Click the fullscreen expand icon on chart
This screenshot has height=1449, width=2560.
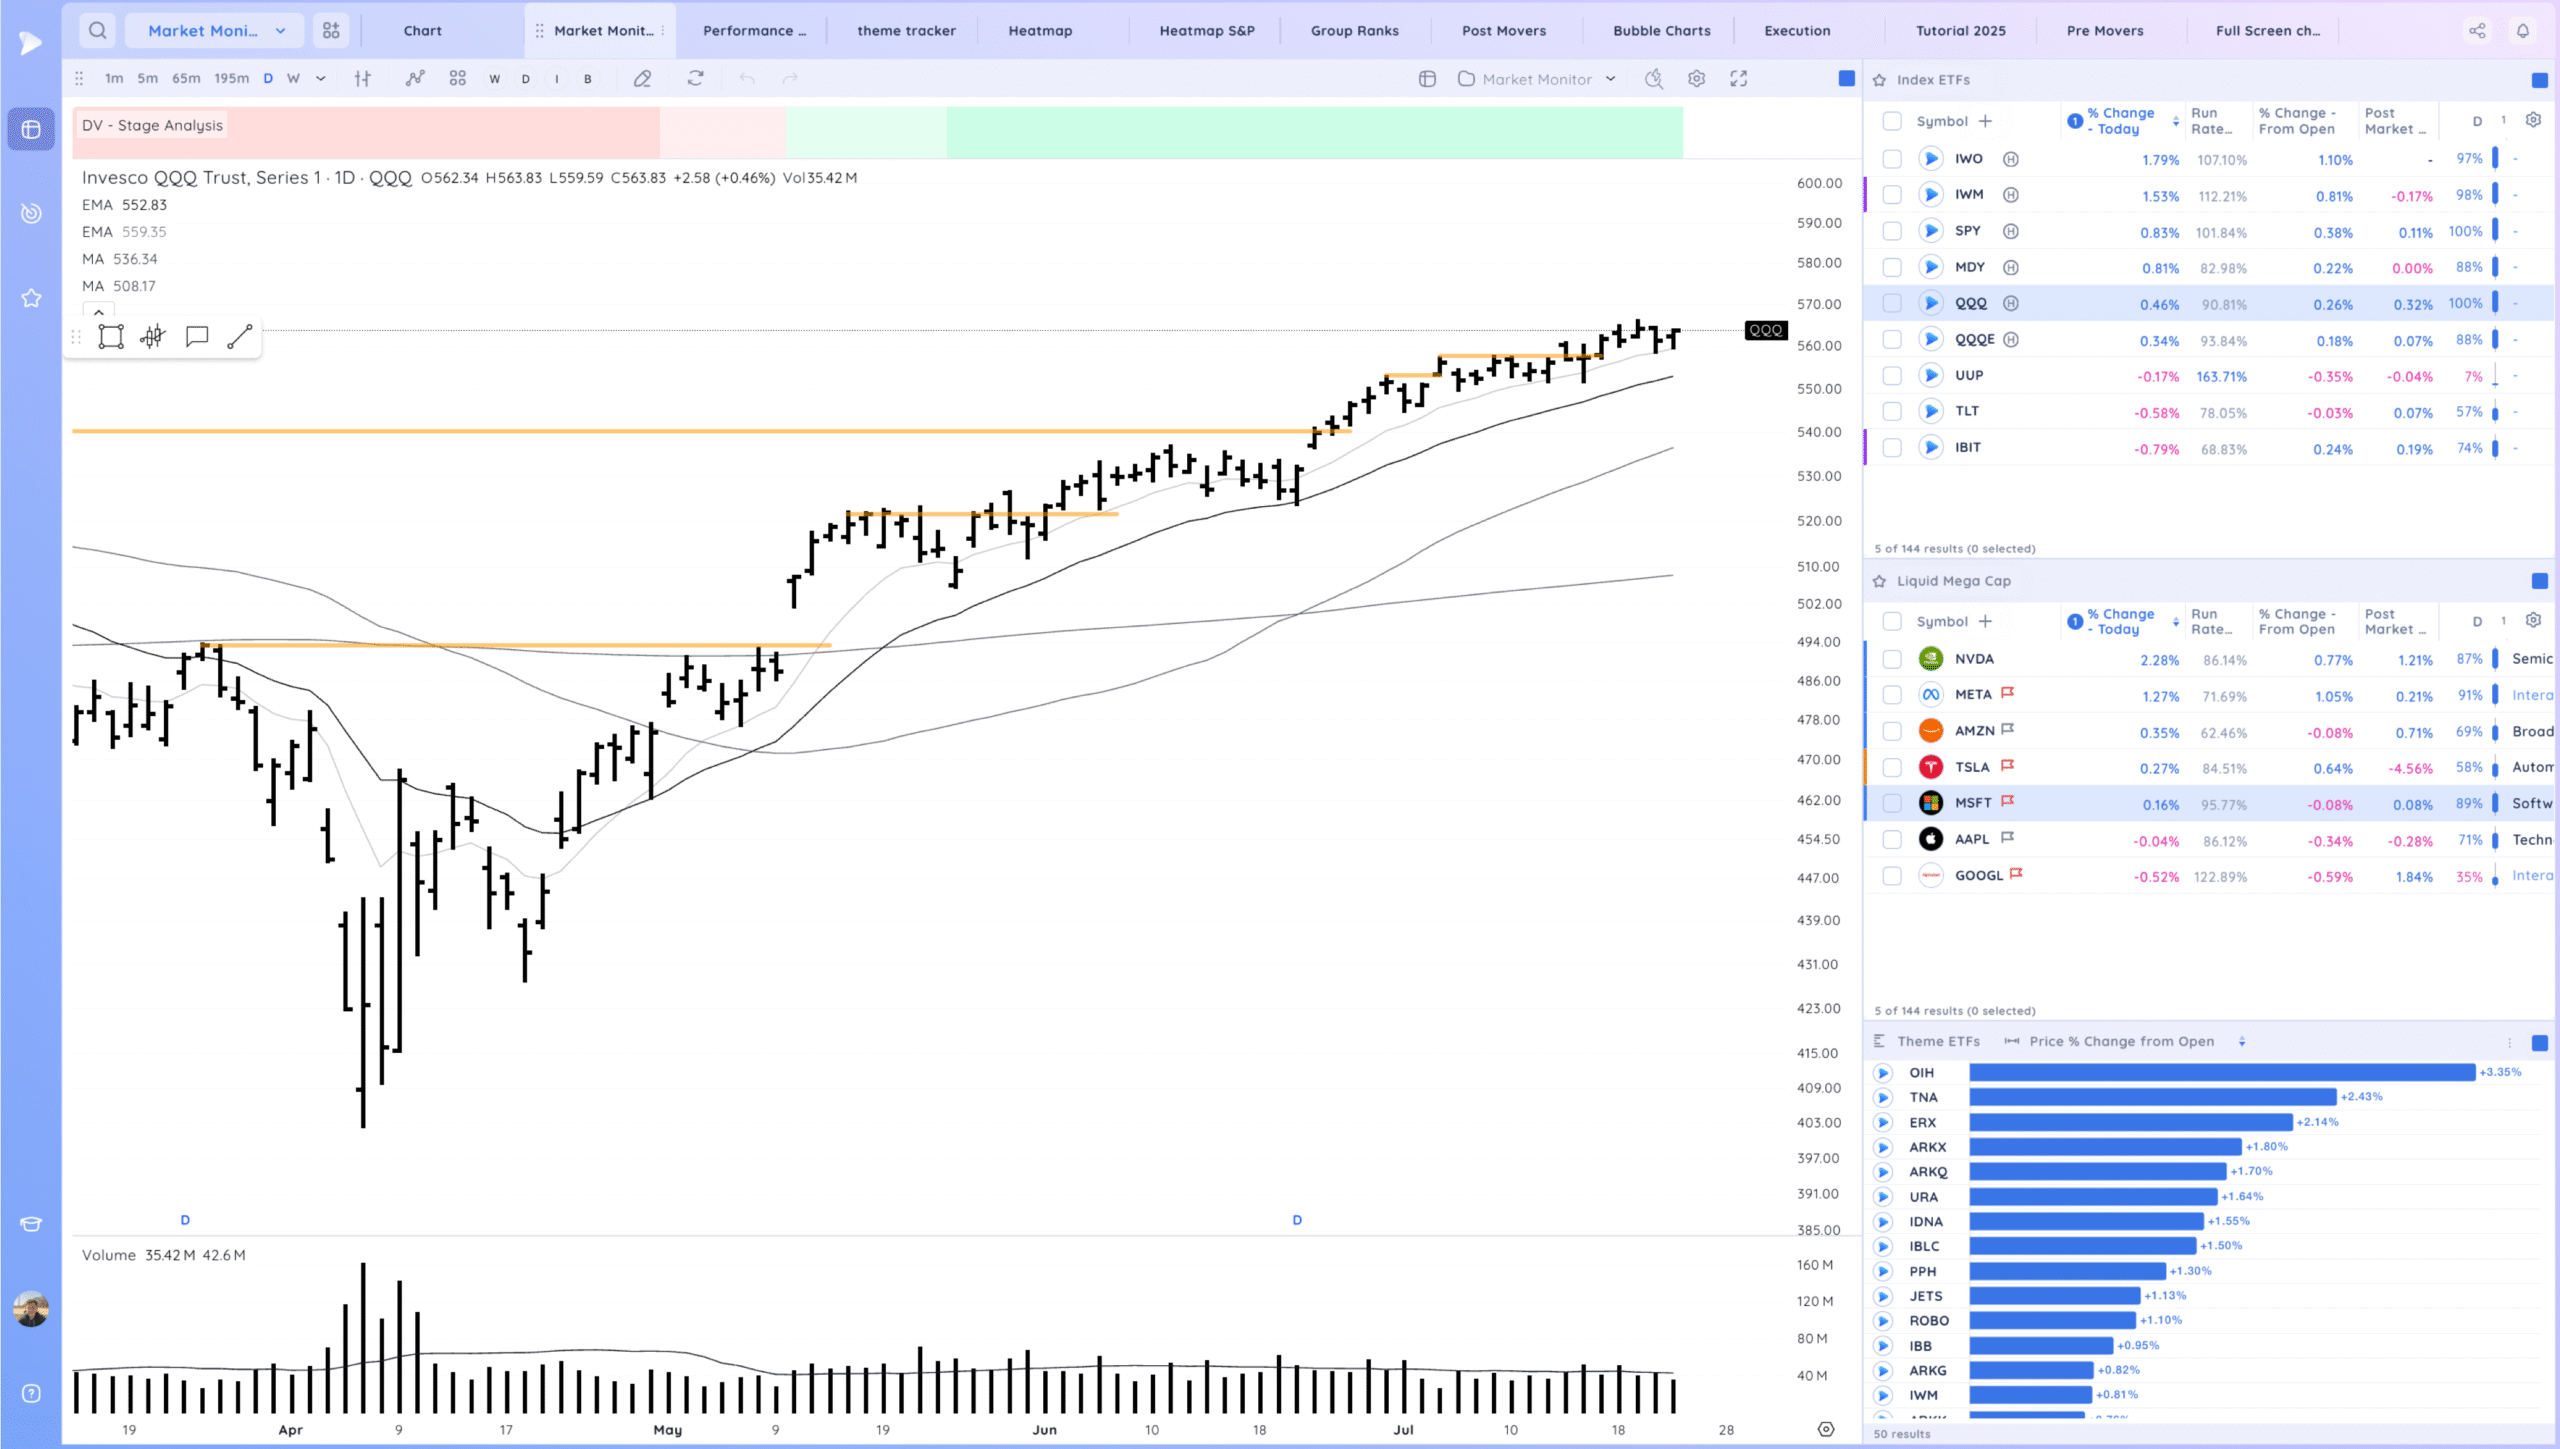click(x=1739, y=79)
